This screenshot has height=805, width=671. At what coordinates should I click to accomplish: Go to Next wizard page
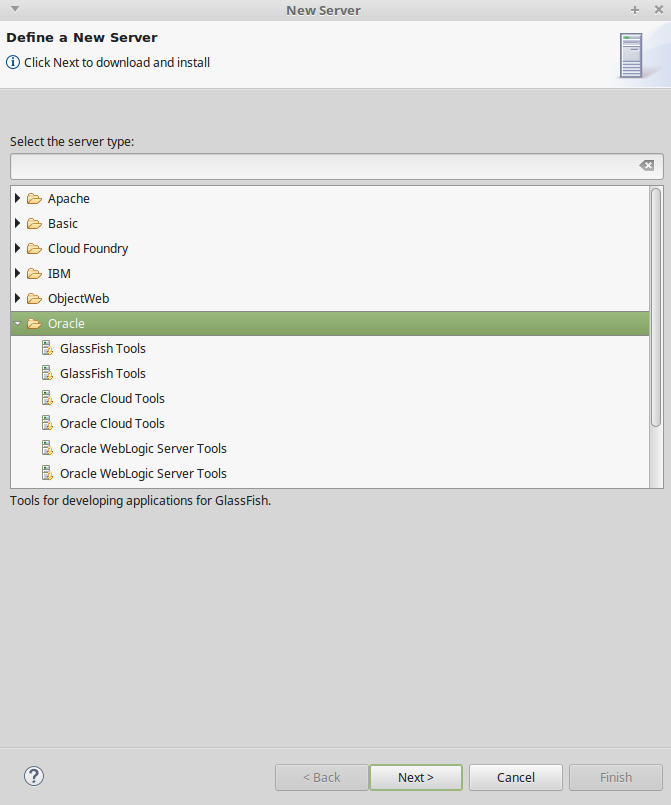[x=416, y=777]
